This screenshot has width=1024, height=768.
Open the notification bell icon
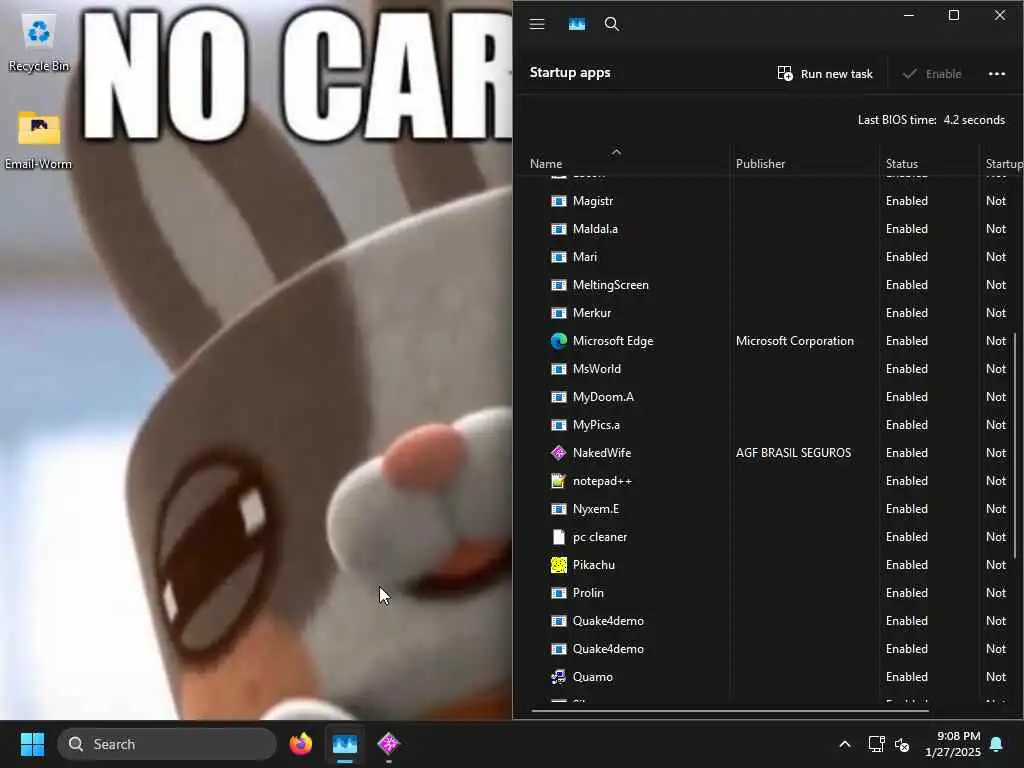pos(997,744)
